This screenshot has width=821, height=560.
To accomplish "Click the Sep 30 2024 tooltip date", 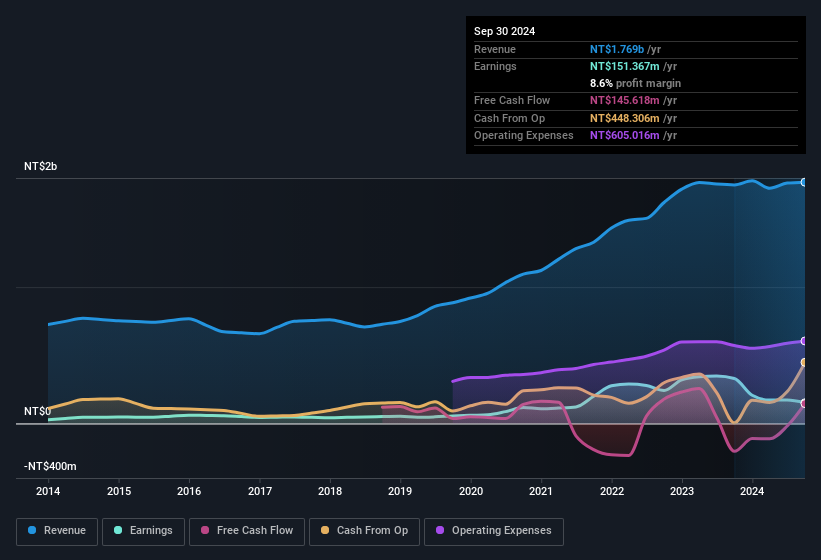I will (504, 31).
